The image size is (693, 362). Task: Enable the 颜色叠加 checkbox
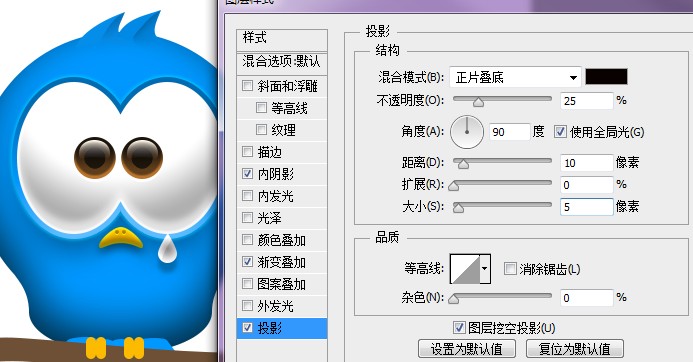[x=248, y=240]
